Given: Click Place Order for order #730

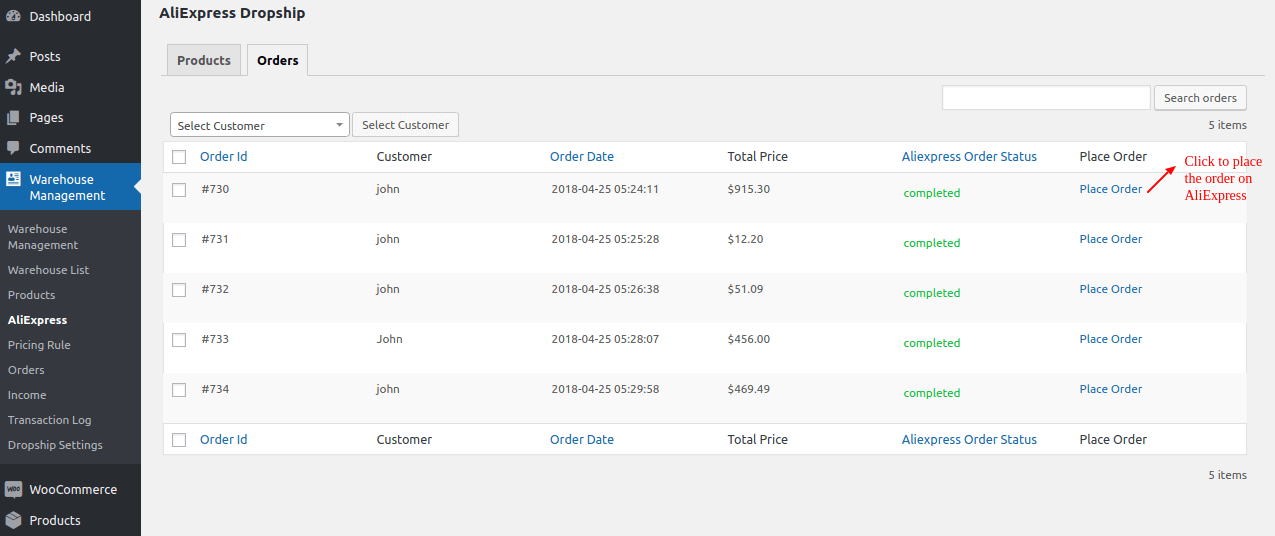Looking at the screenshot, I should pos(1111,189).
